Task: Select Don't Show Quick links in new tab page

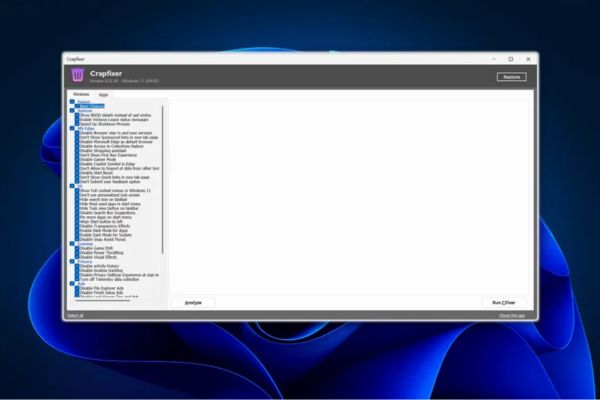Action: pos(114,178)
